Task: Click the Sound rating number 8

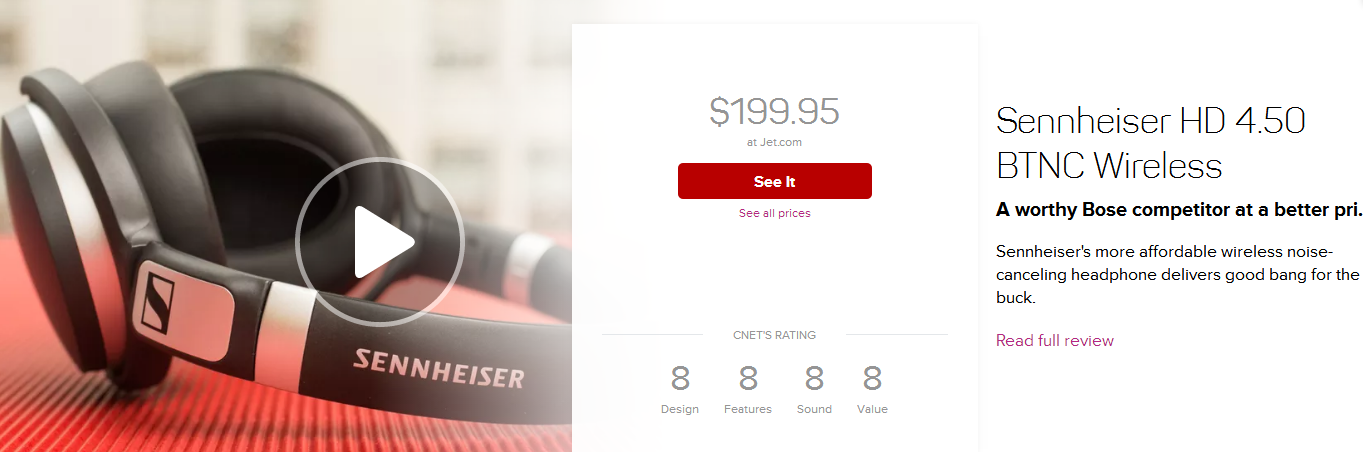Action: click(x=814, y=379)
